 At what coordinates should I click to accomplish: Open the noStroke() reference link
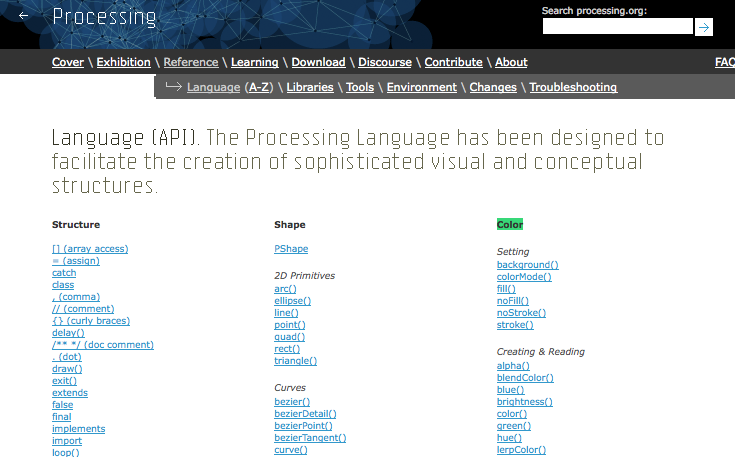tap(521, 313)
